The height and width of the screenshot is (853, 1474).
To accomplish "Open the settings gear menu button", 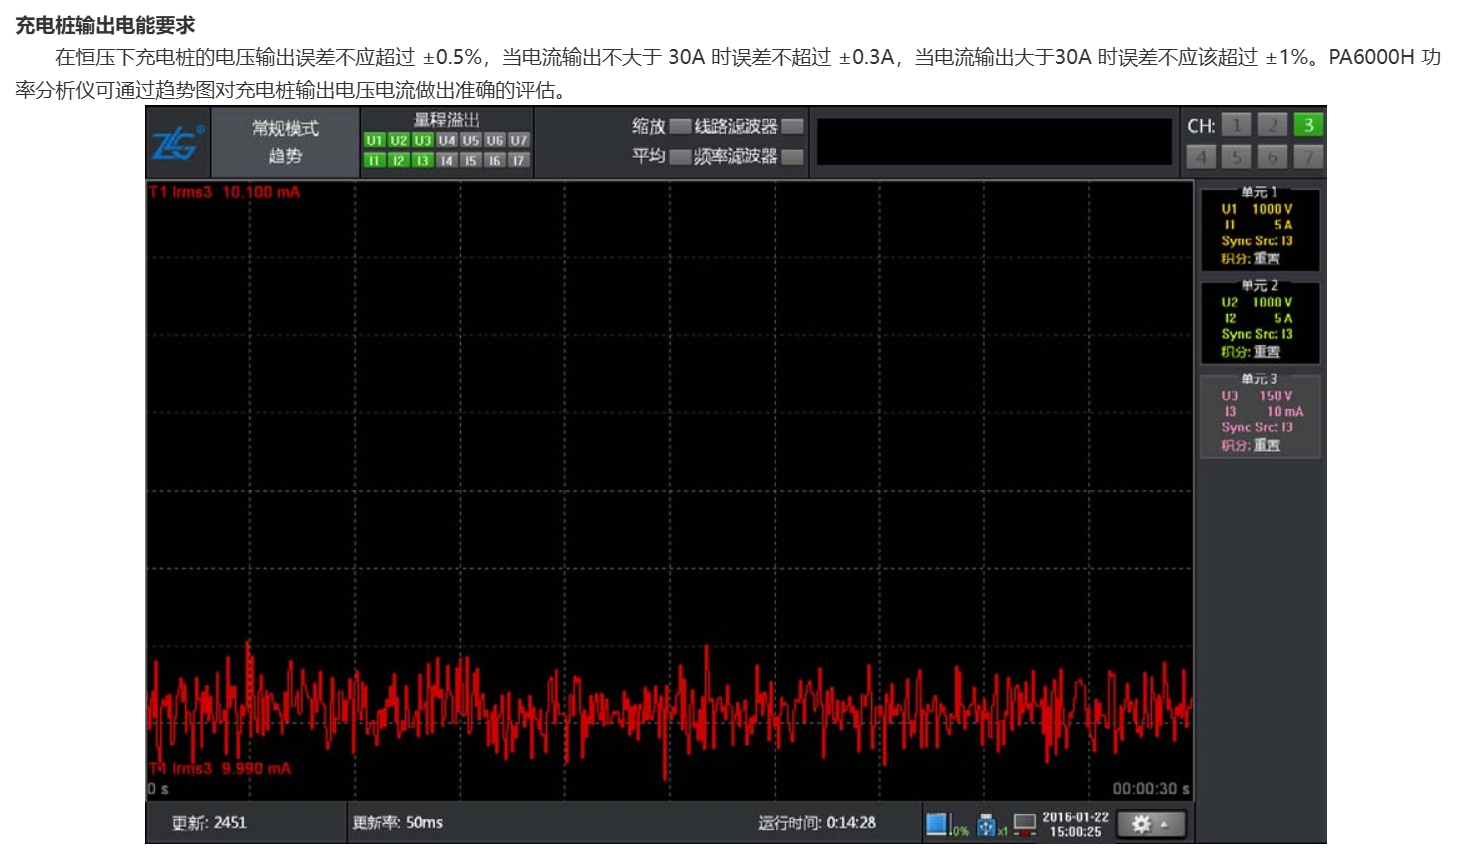I will (1151, 824).
